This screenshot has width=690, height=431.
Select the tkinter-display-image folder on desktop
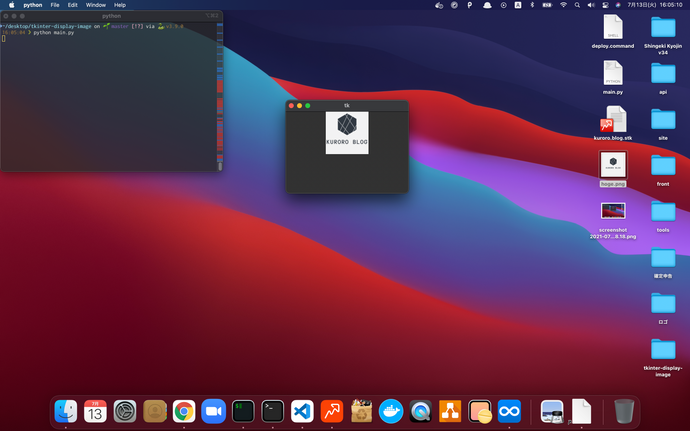(x=663, y=357)
